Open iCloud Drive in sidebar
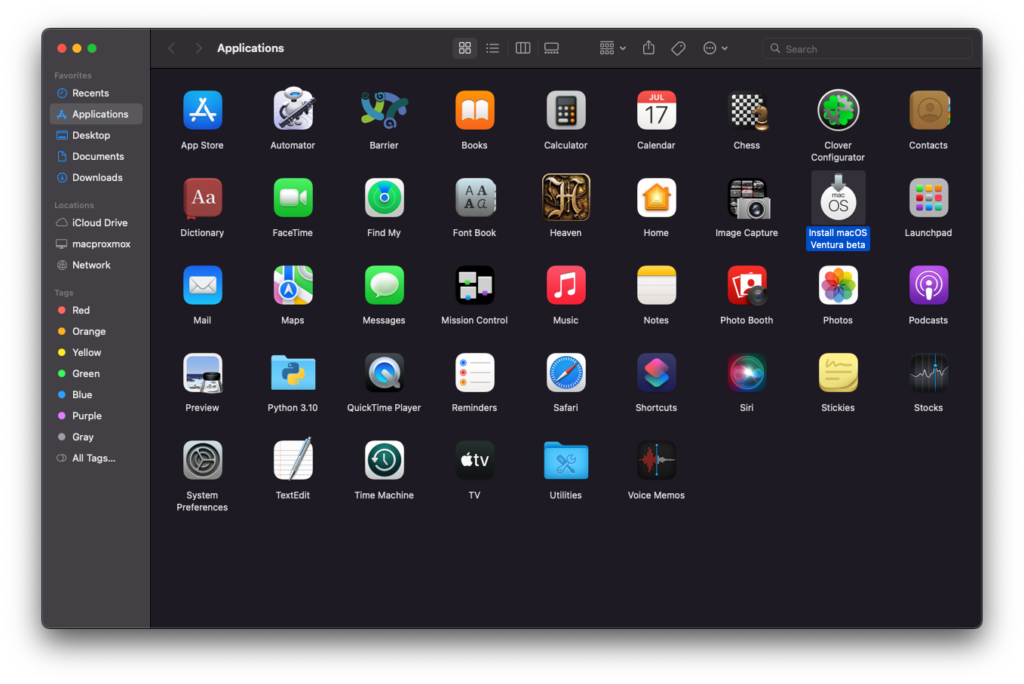This screenshot has height=684, width=1024. tap(96, 223)
